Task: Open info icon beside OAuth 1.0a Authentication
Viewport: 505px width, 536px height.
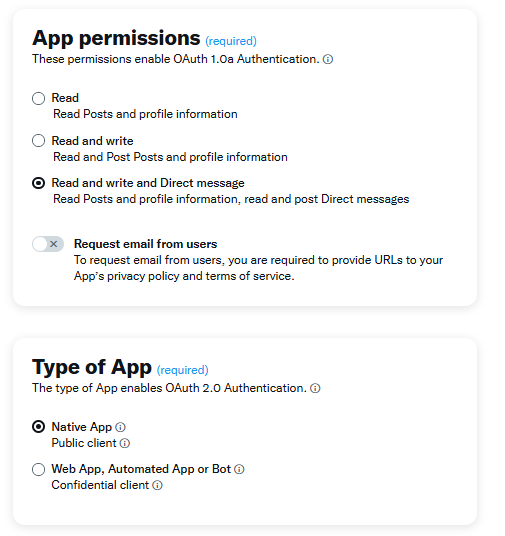Action: pyautogui.click(x=328, y=59)
